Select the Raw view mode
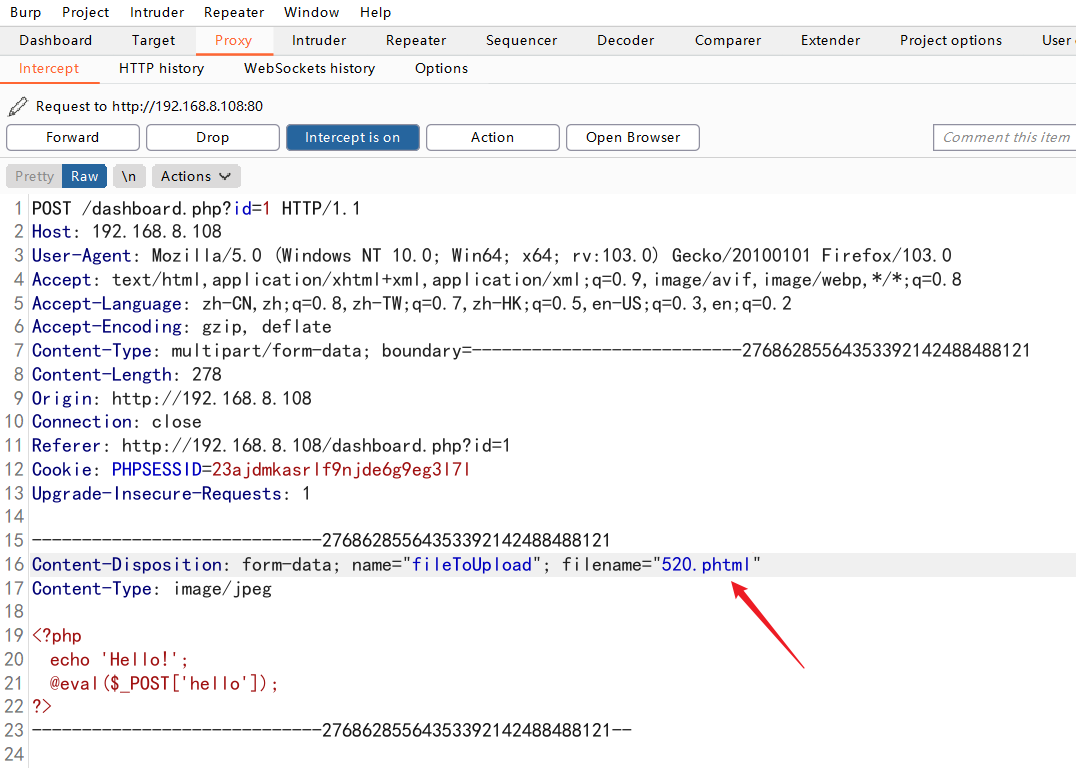The height and width of the screenshot is (768, 1076). pyautogui.click(x=85, y=176)
